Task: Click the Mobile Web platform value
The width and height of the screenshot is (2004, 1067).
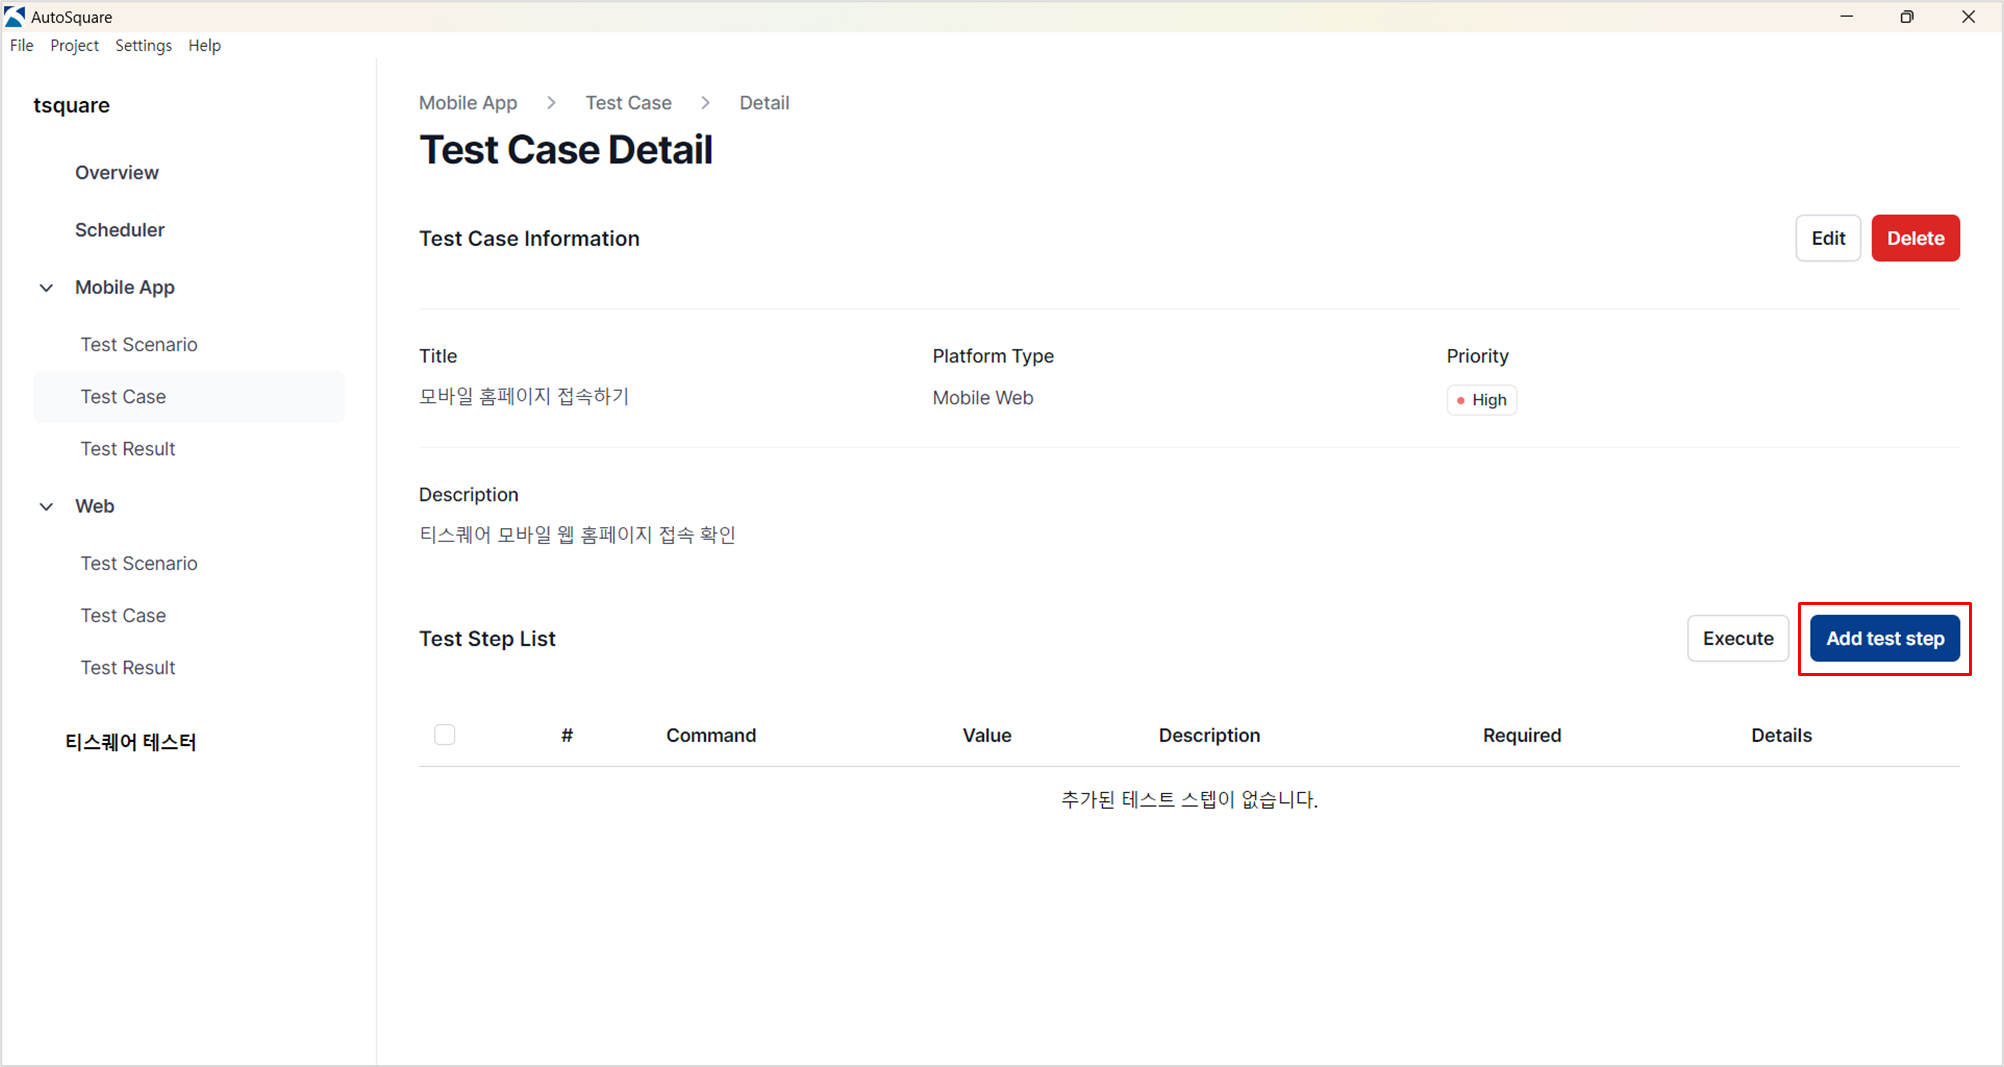Action: click(983, 398)
